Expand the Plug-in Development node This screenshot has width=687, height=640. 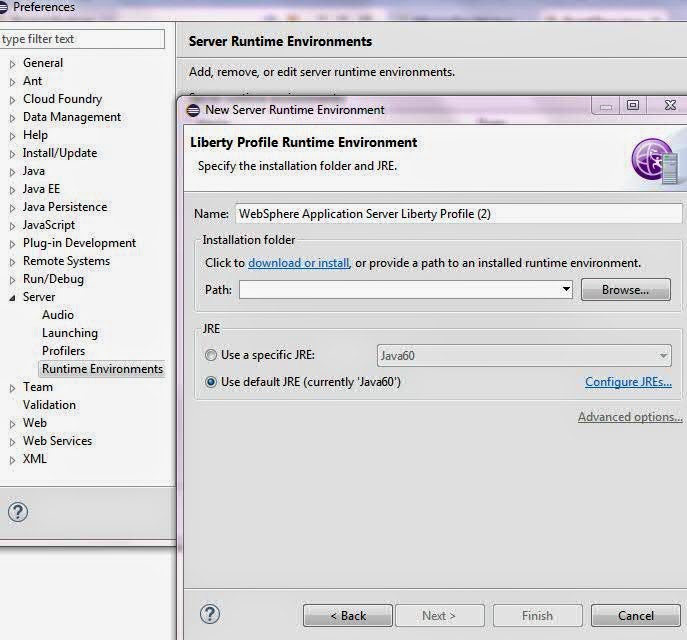[12, 244]
